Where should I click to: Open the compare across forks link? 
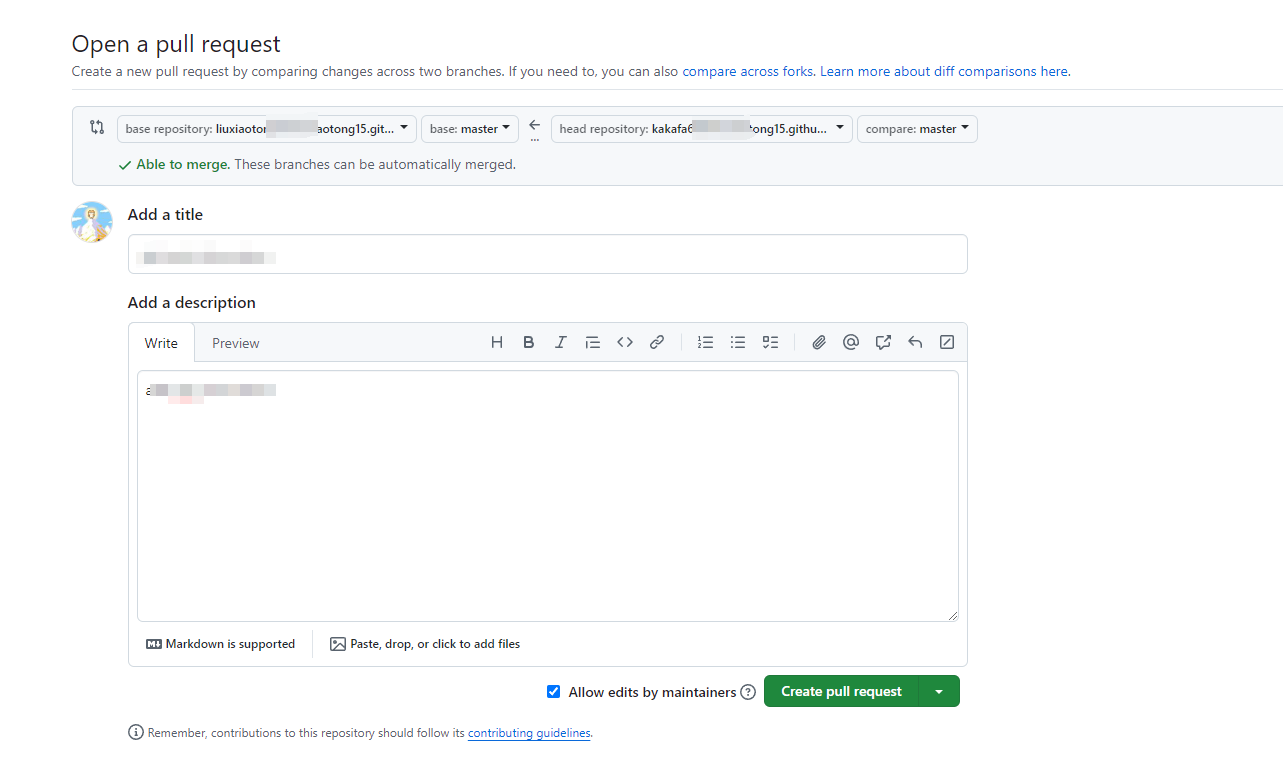[748, 72]
